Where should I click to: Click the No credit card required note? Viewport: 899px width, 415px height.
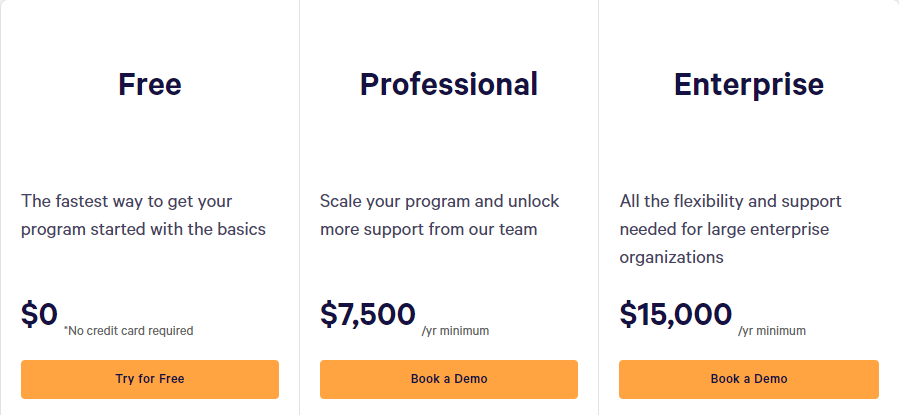coord(128,331)
